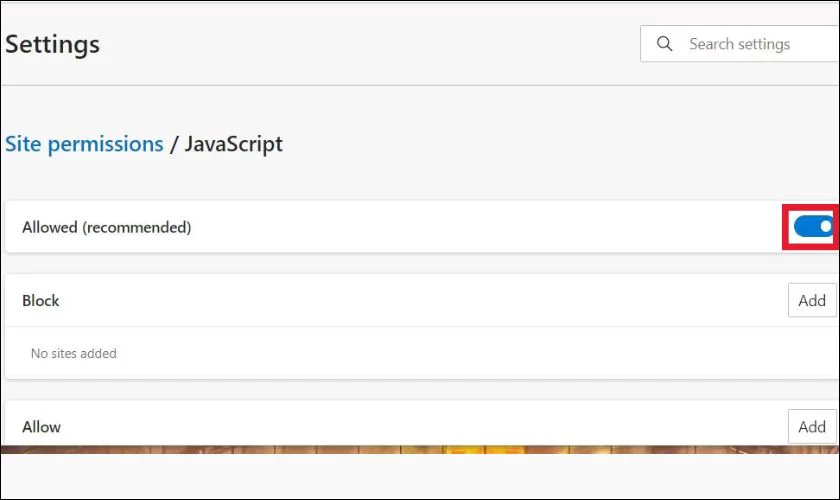Open the Site permissions breadcrumb link
The width and height of the screenshot is (840, 500).
coord(84,144)
